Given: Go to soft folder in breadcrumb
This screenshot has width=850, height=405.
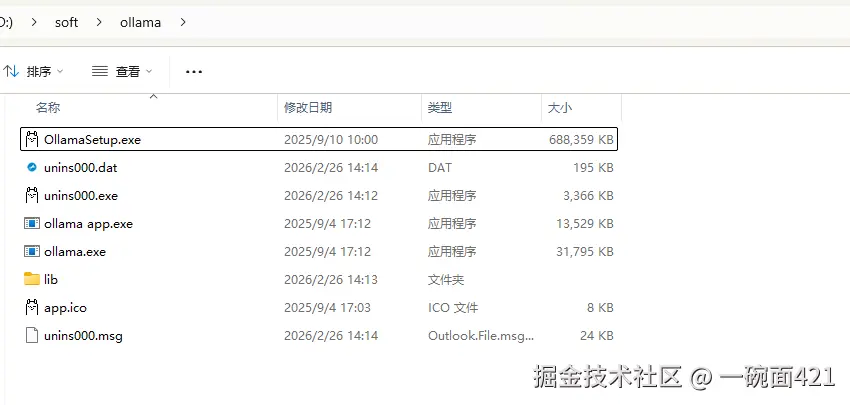Looking at the screenshot, I should coord(67,22).
